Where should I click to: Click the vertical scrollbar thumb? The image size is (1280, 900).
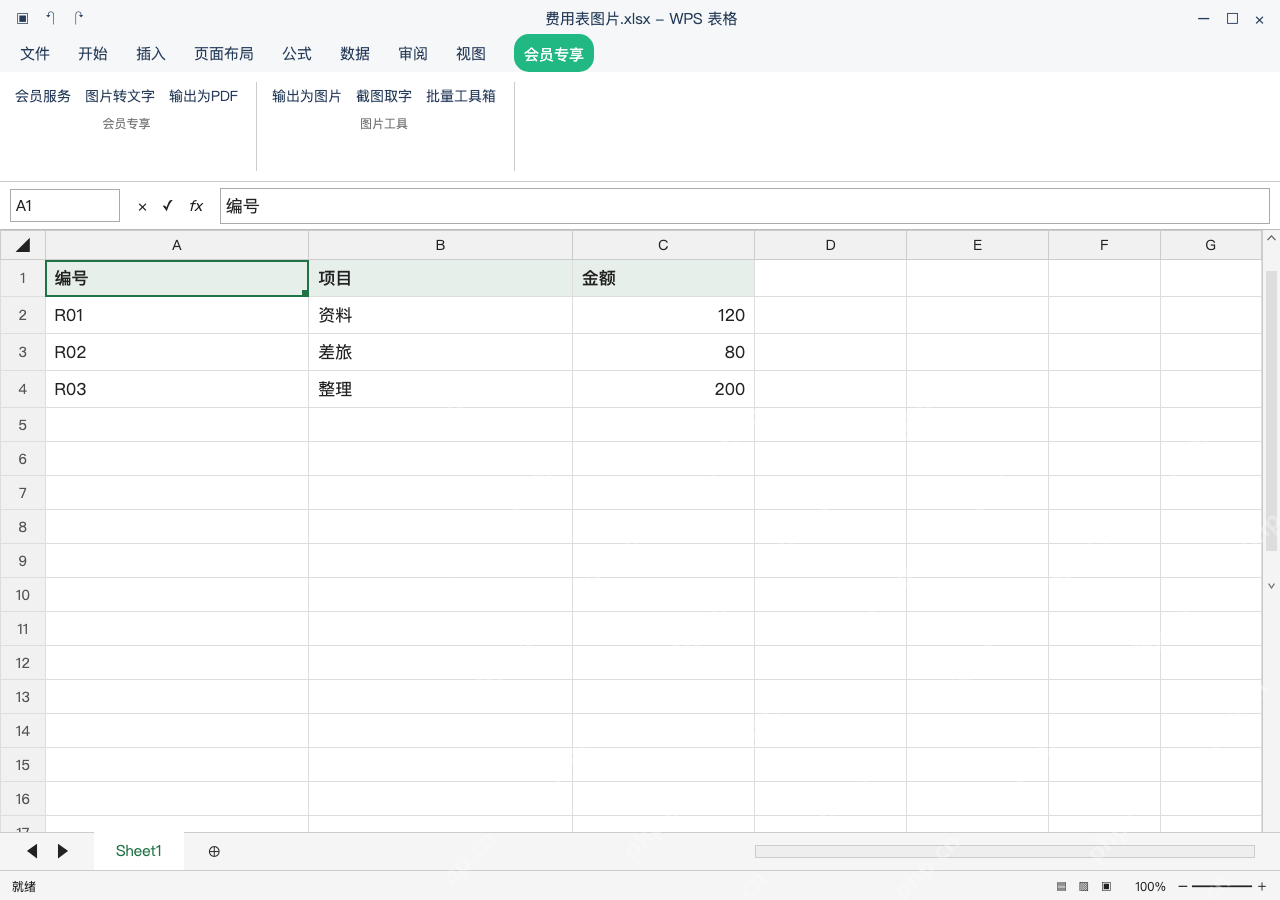pyautogui.click(x=1272, y=410)
